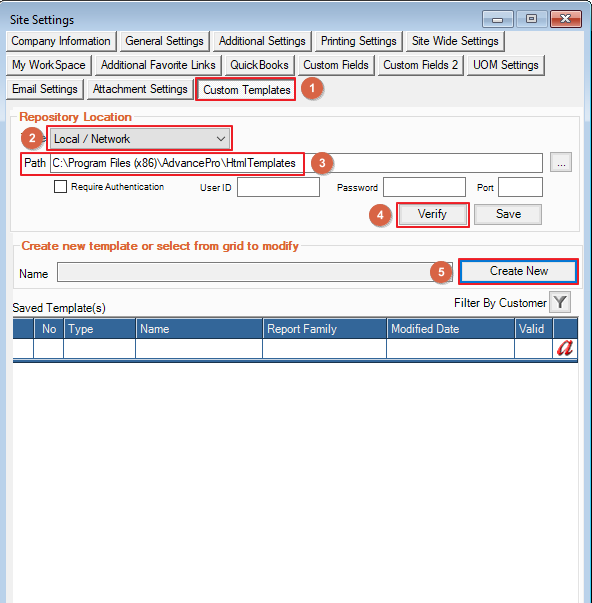This screenshot has height=603, width=592.
Task: Click the Filter By Customer funnel icon
Action: (560, 302)
